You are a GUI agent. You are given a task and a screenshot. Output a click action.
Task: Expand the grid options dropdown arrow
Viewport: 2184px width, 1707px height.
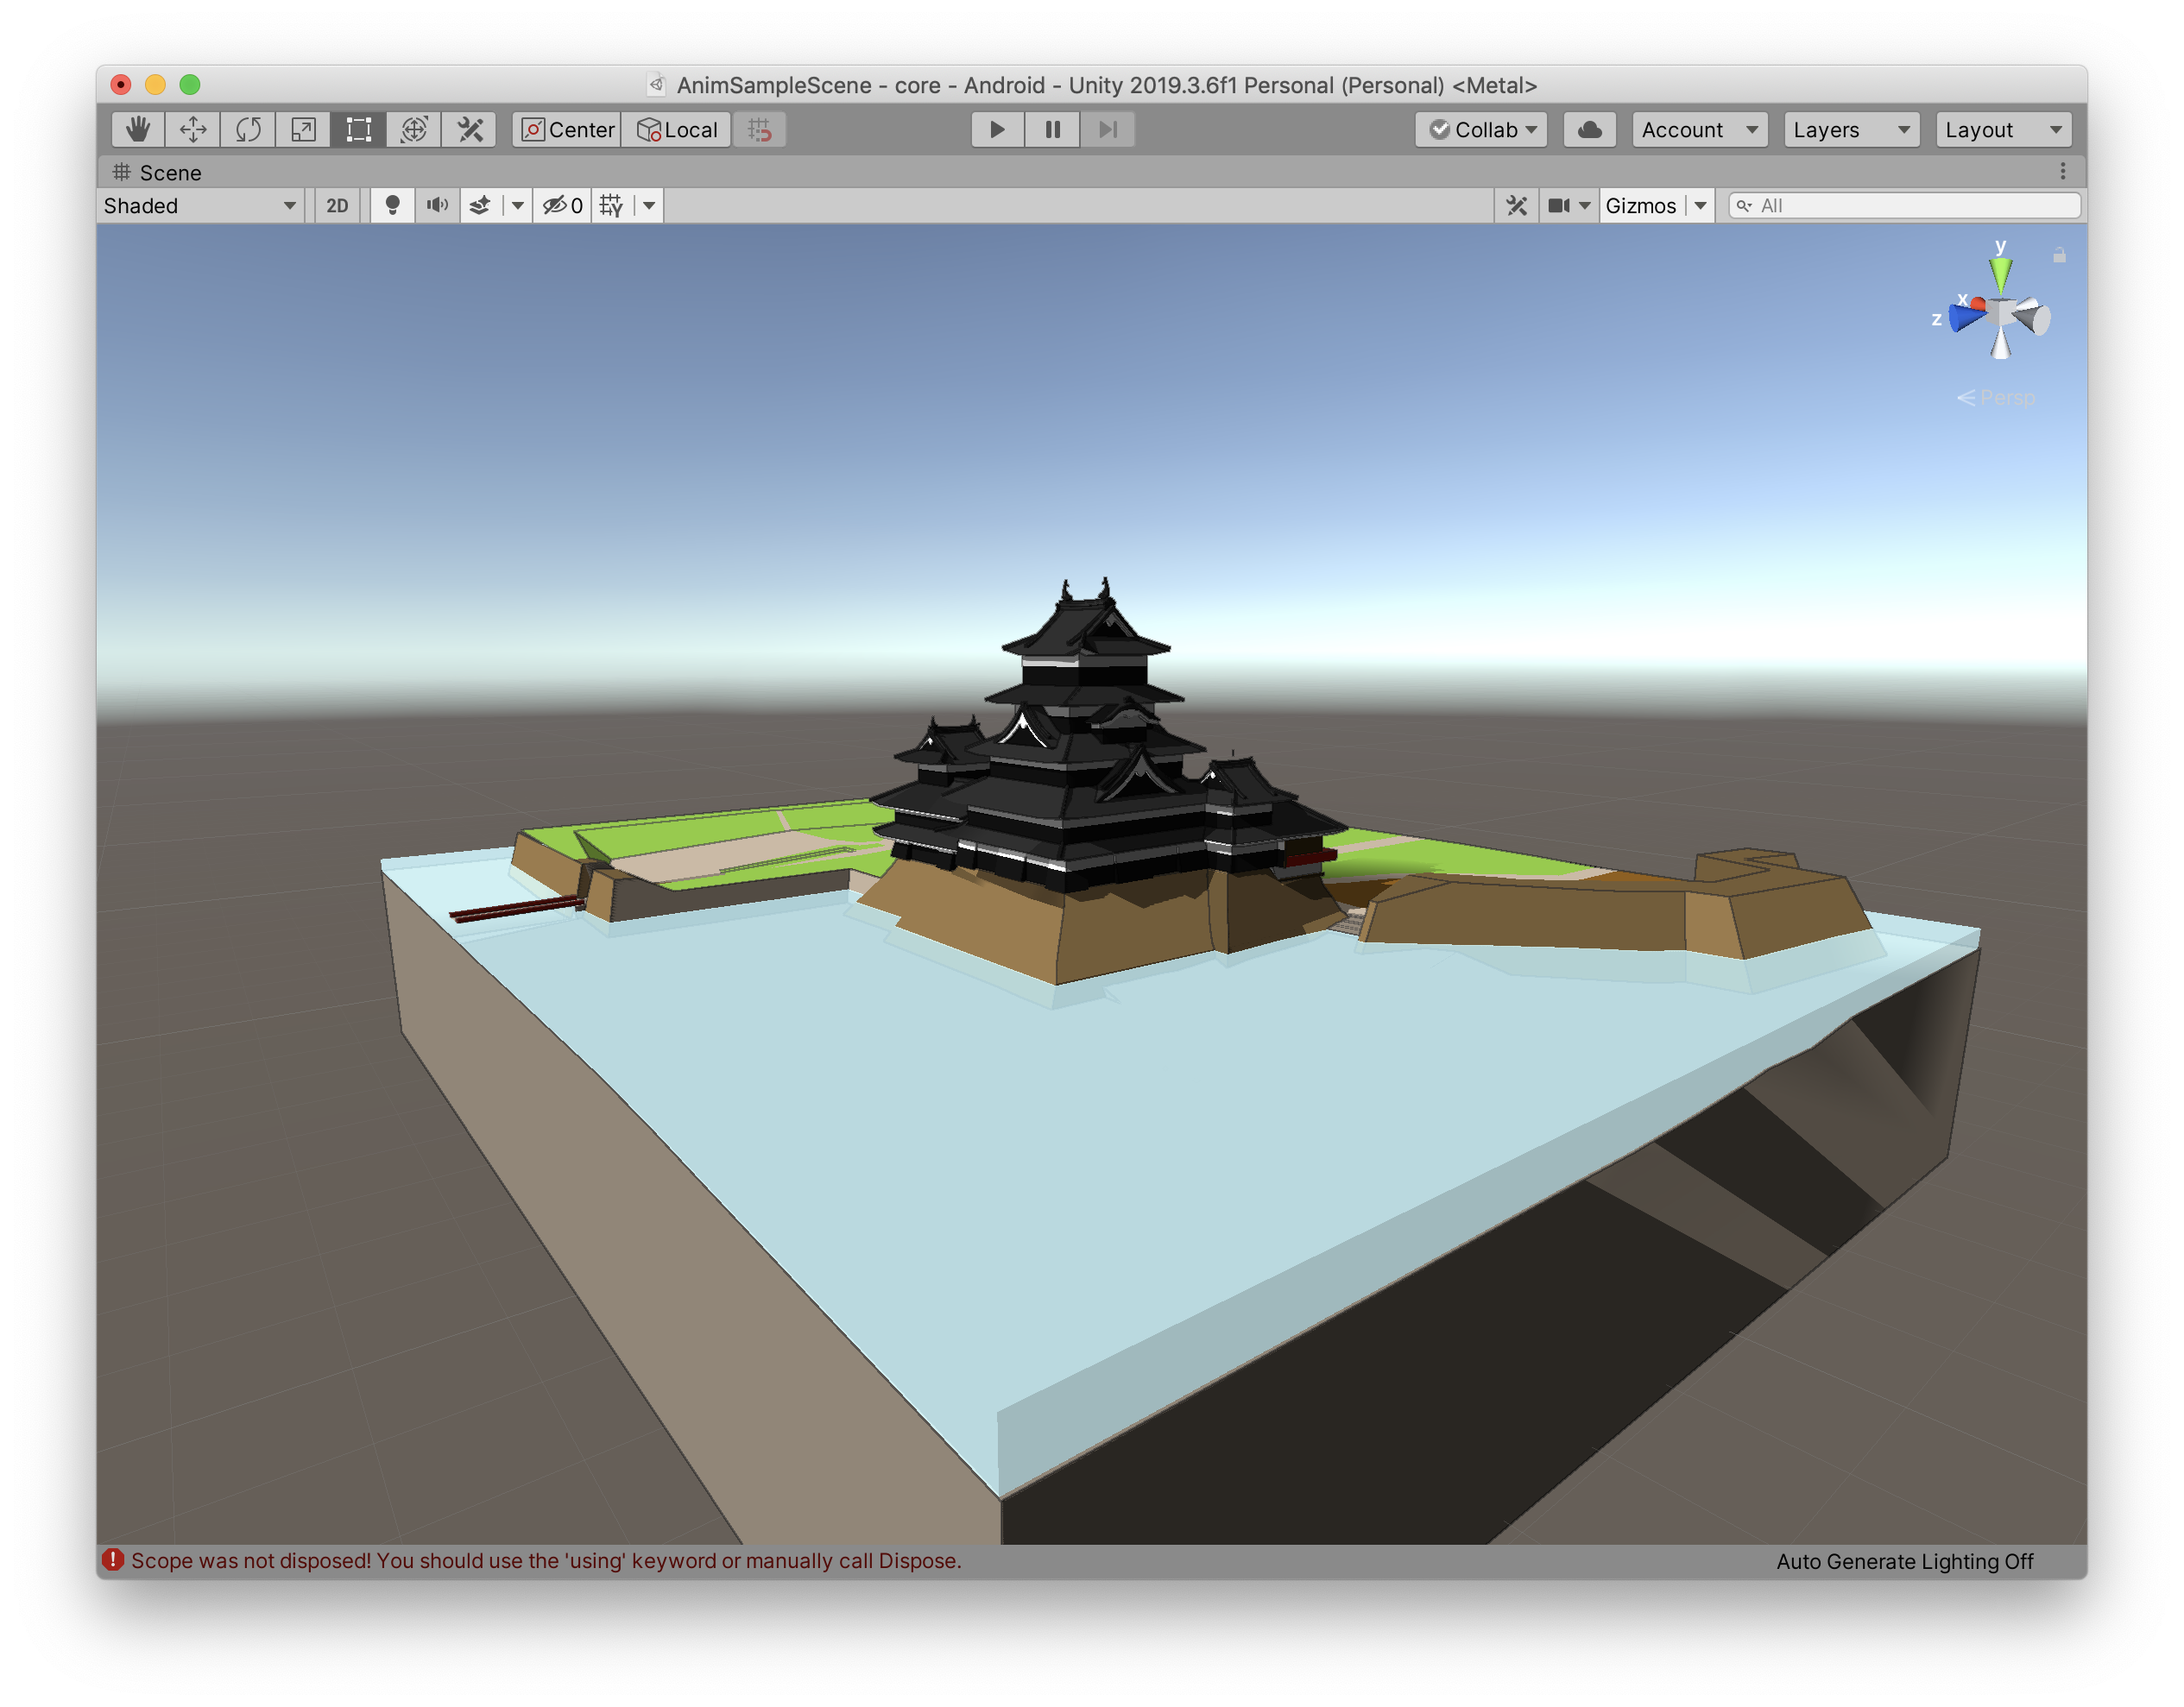click(x=649, y=206)
